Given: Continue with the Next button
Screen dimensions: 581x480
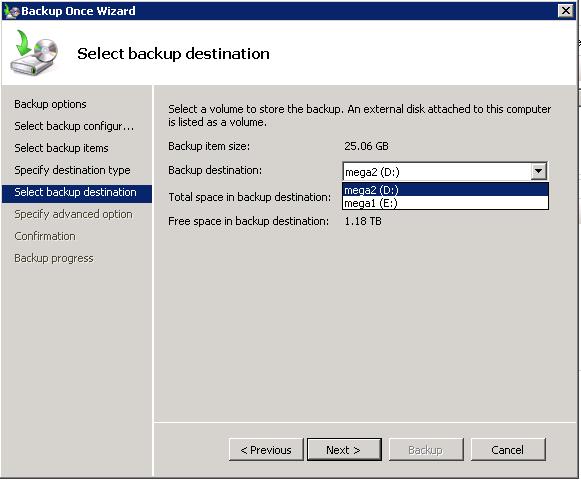Looking at the screenshot, I should click(x=344, y=450).
